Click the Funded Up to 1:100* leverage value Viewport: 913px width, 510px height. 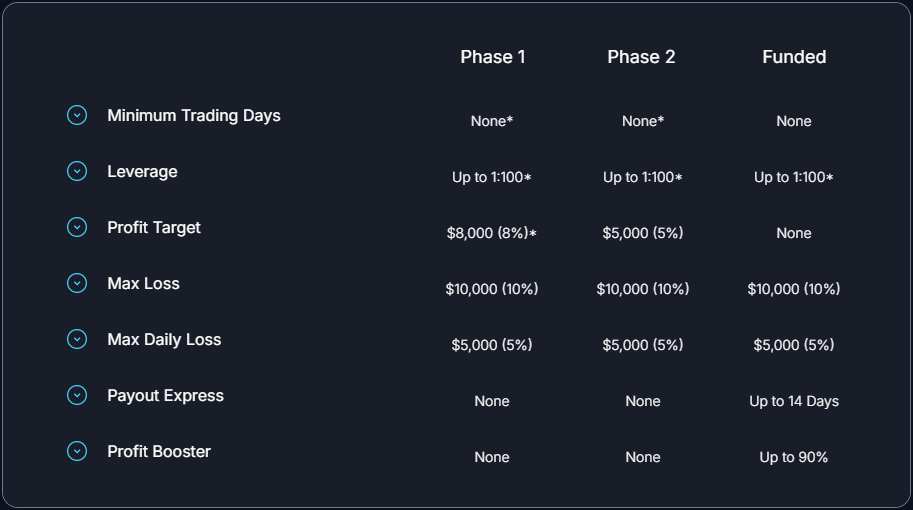coord(794,177)
